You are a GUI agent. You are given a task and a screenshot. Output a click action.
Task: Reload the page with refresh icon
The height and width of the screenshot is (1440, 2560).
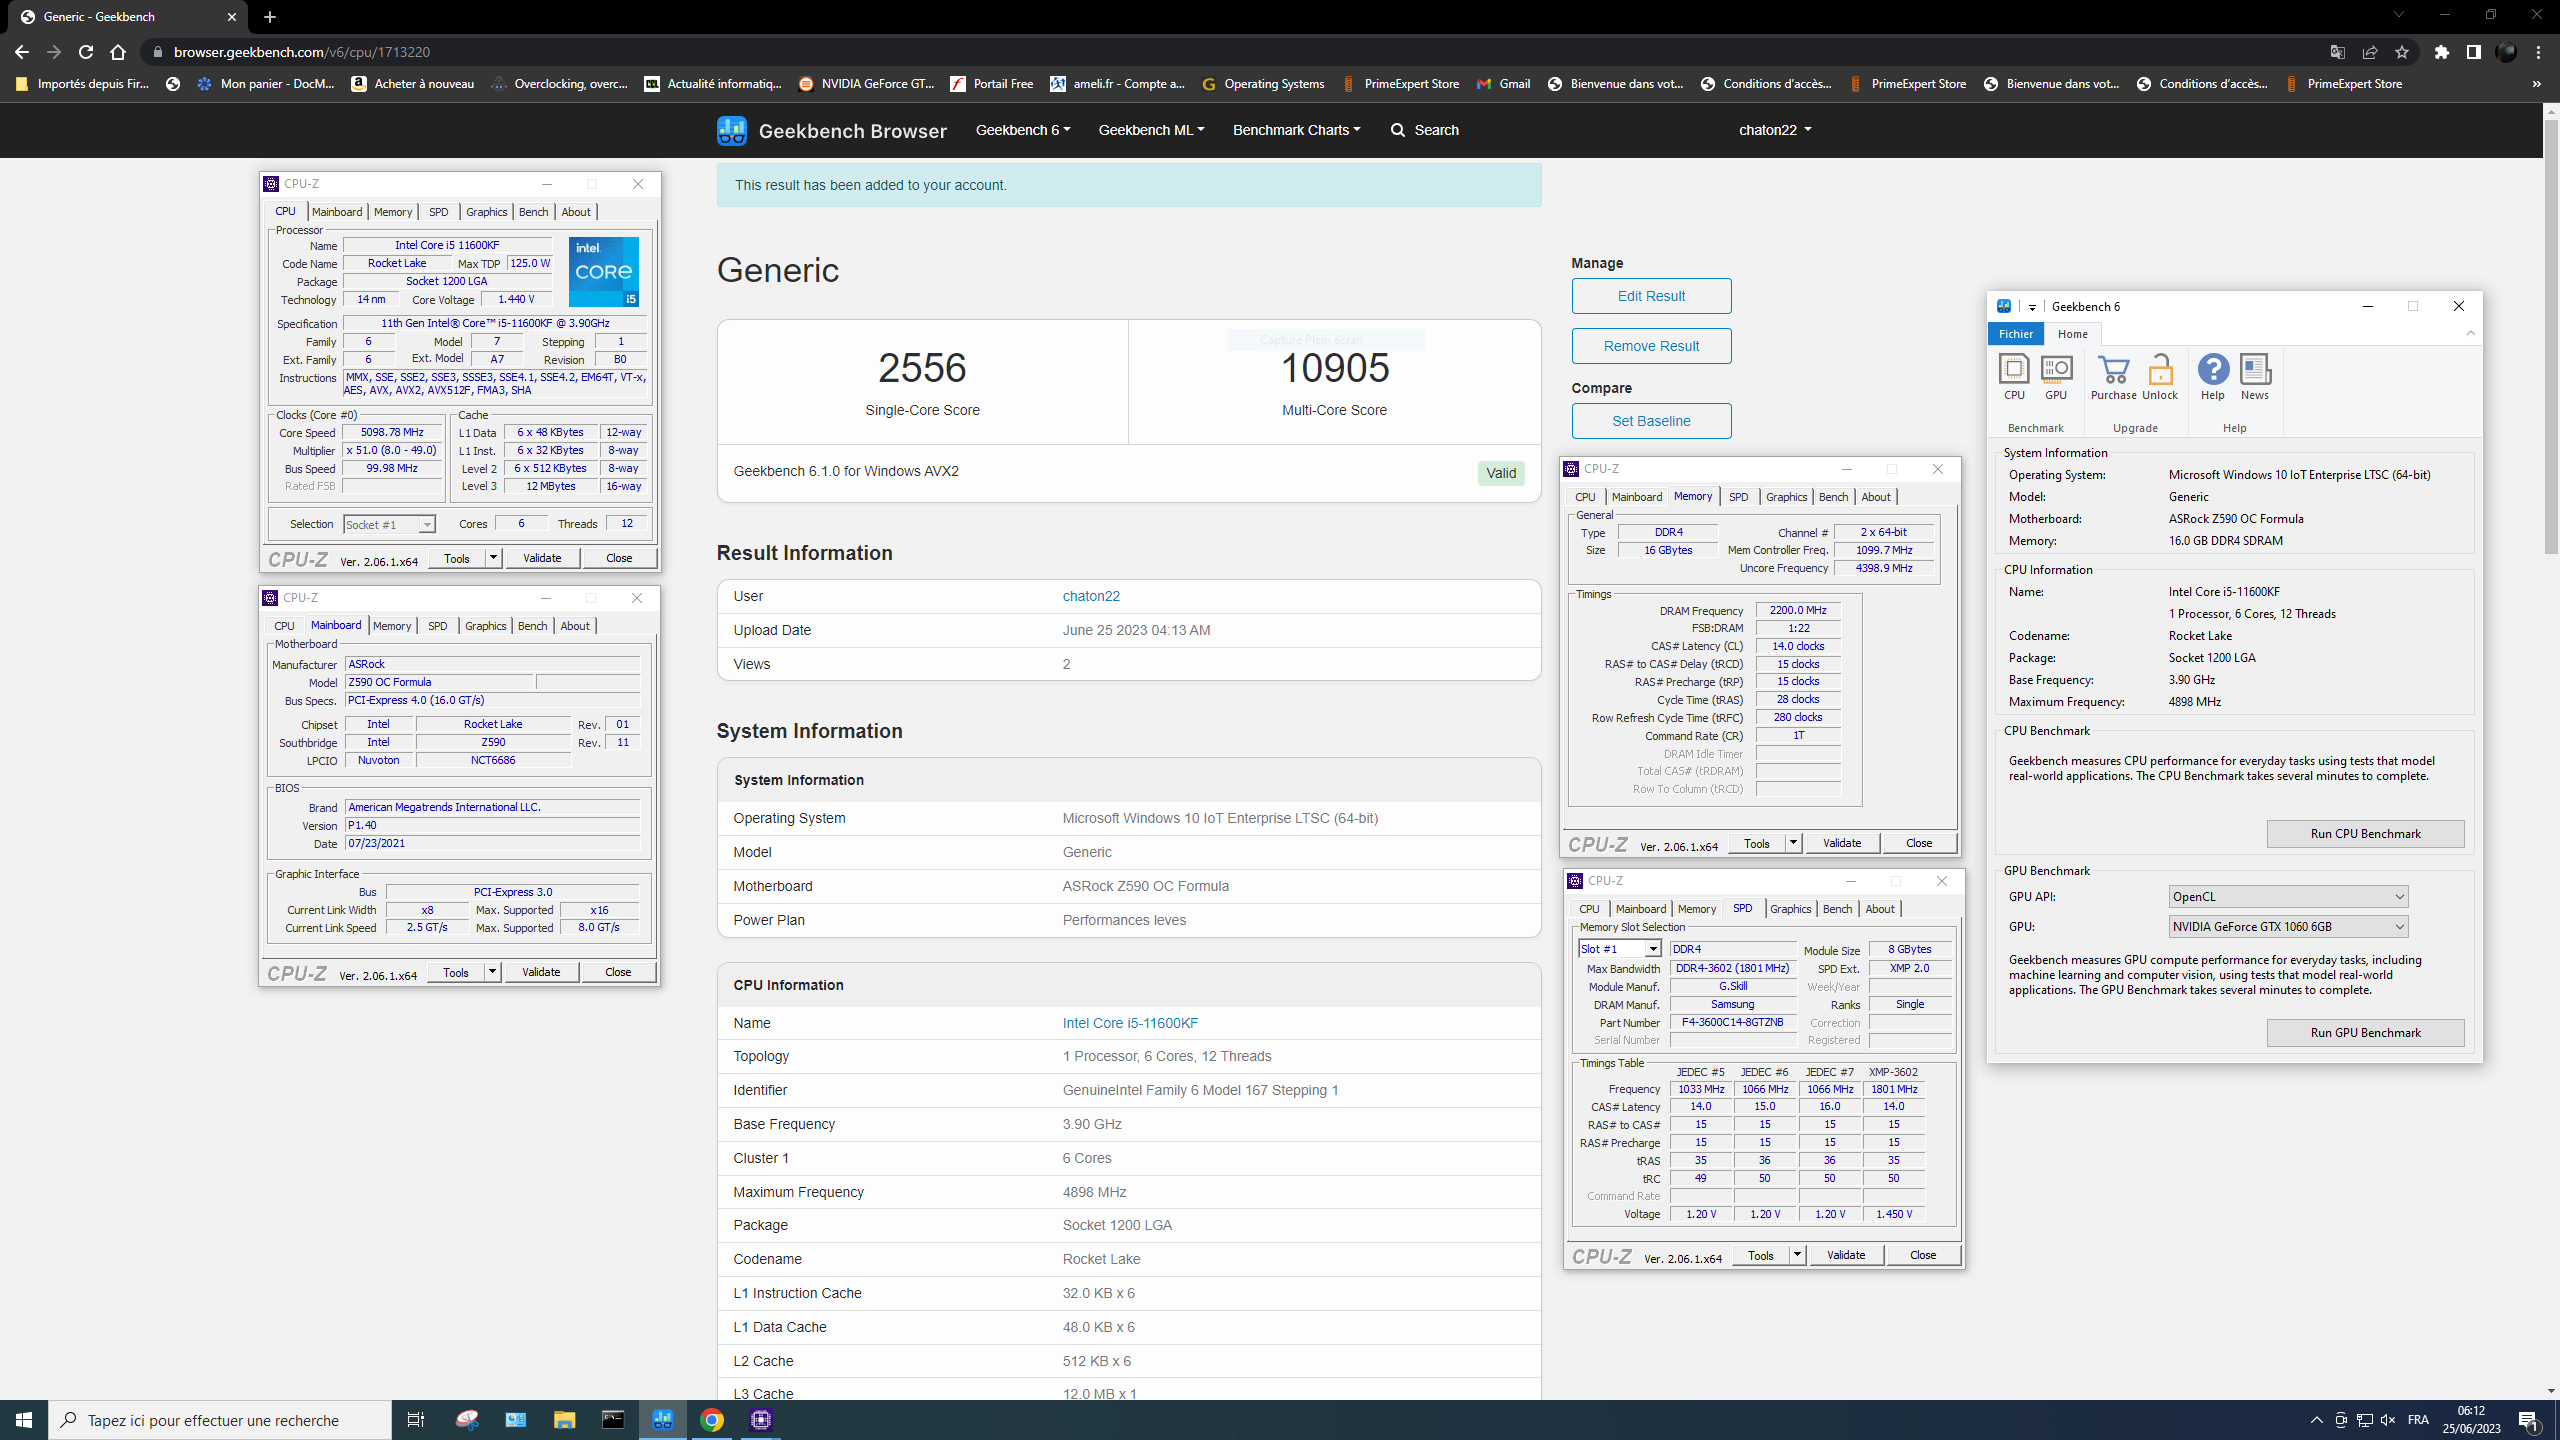click(86, 52)
